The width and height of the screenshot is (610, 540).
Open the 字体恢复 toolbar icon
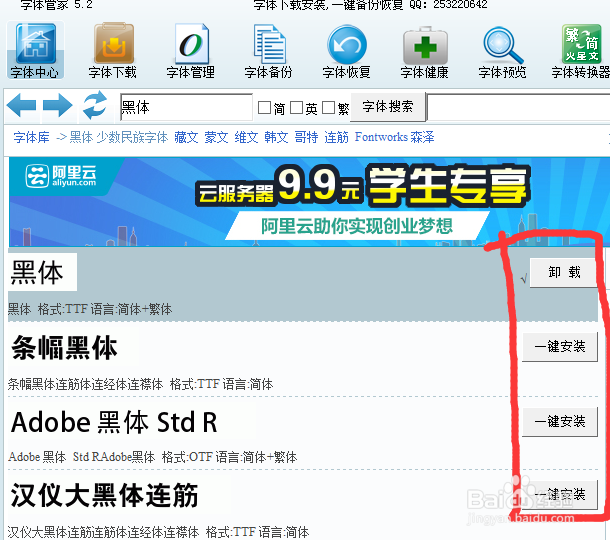tap(346, 51)
